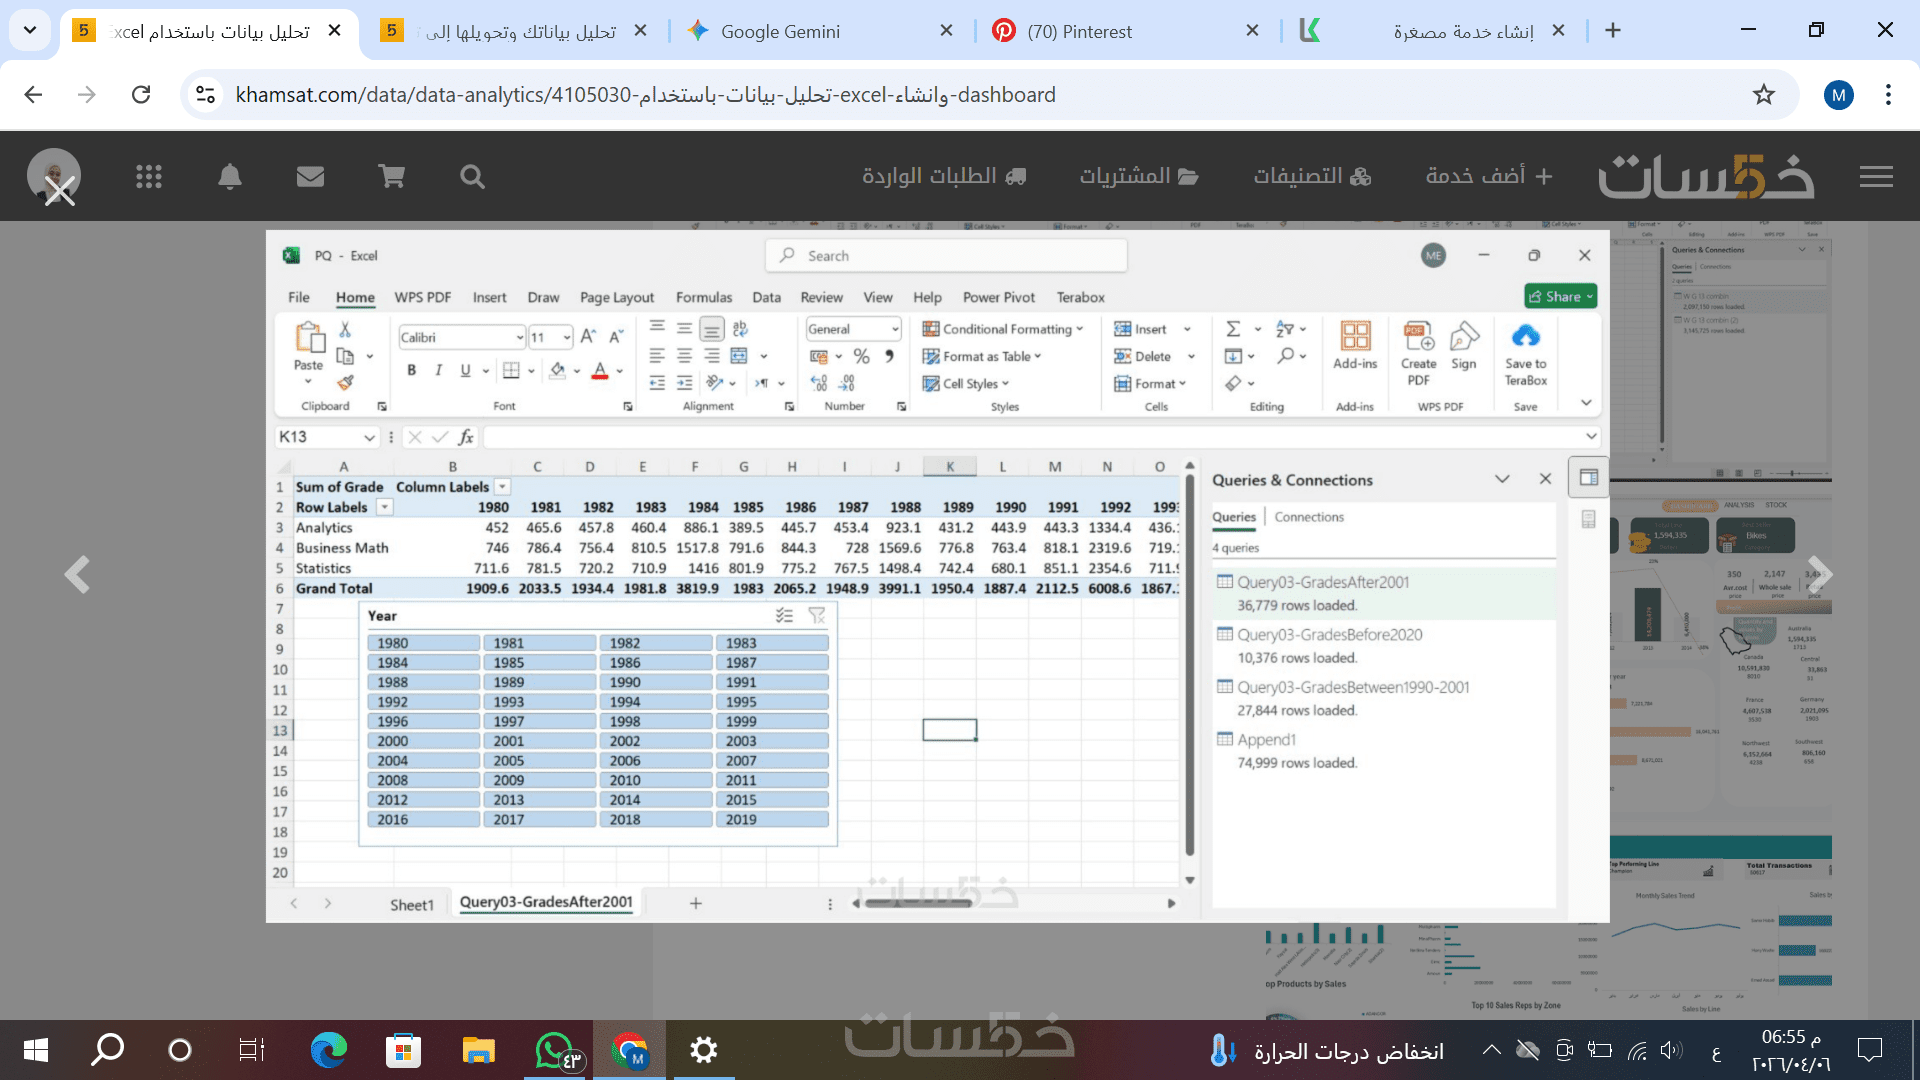
Task: Reload the current page
Action: pos(141,94)
